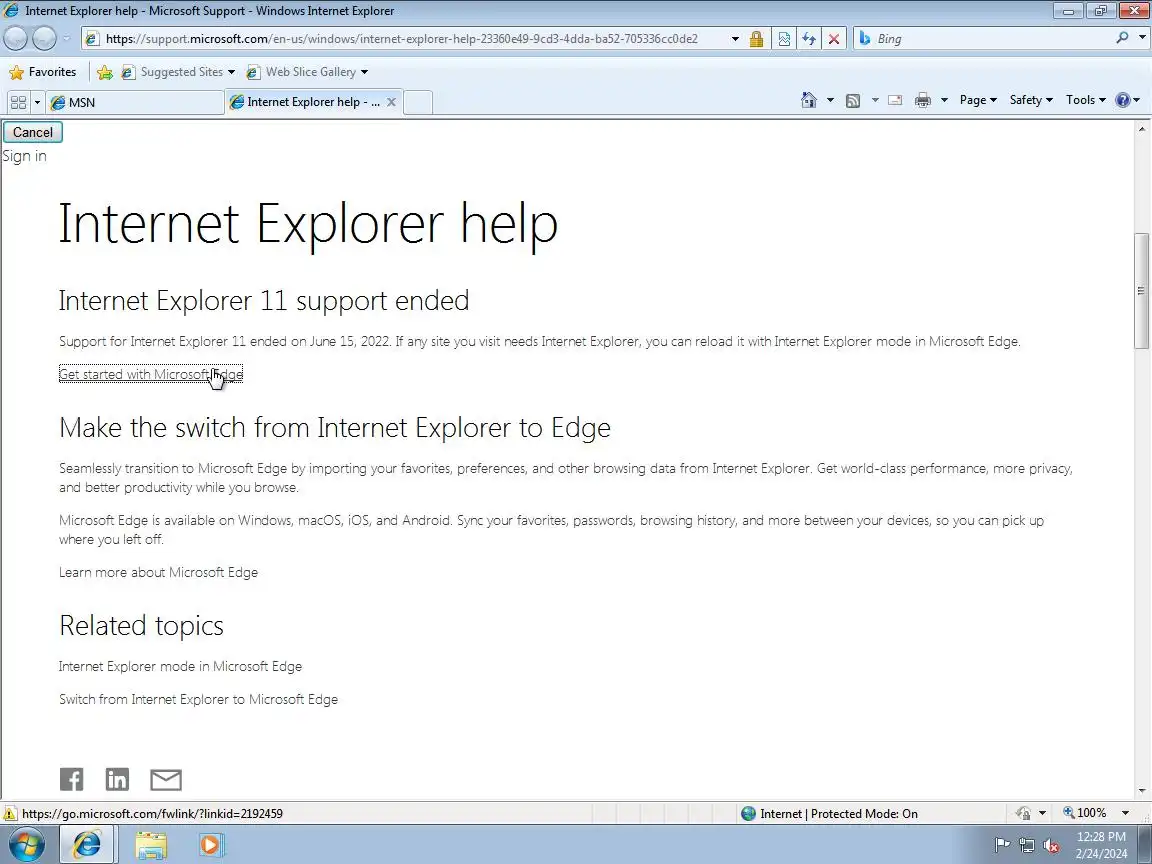This screenshot has width=1152, height=864.
Task: Open the Windows Start menu orb
Action: tap(26, 845)
